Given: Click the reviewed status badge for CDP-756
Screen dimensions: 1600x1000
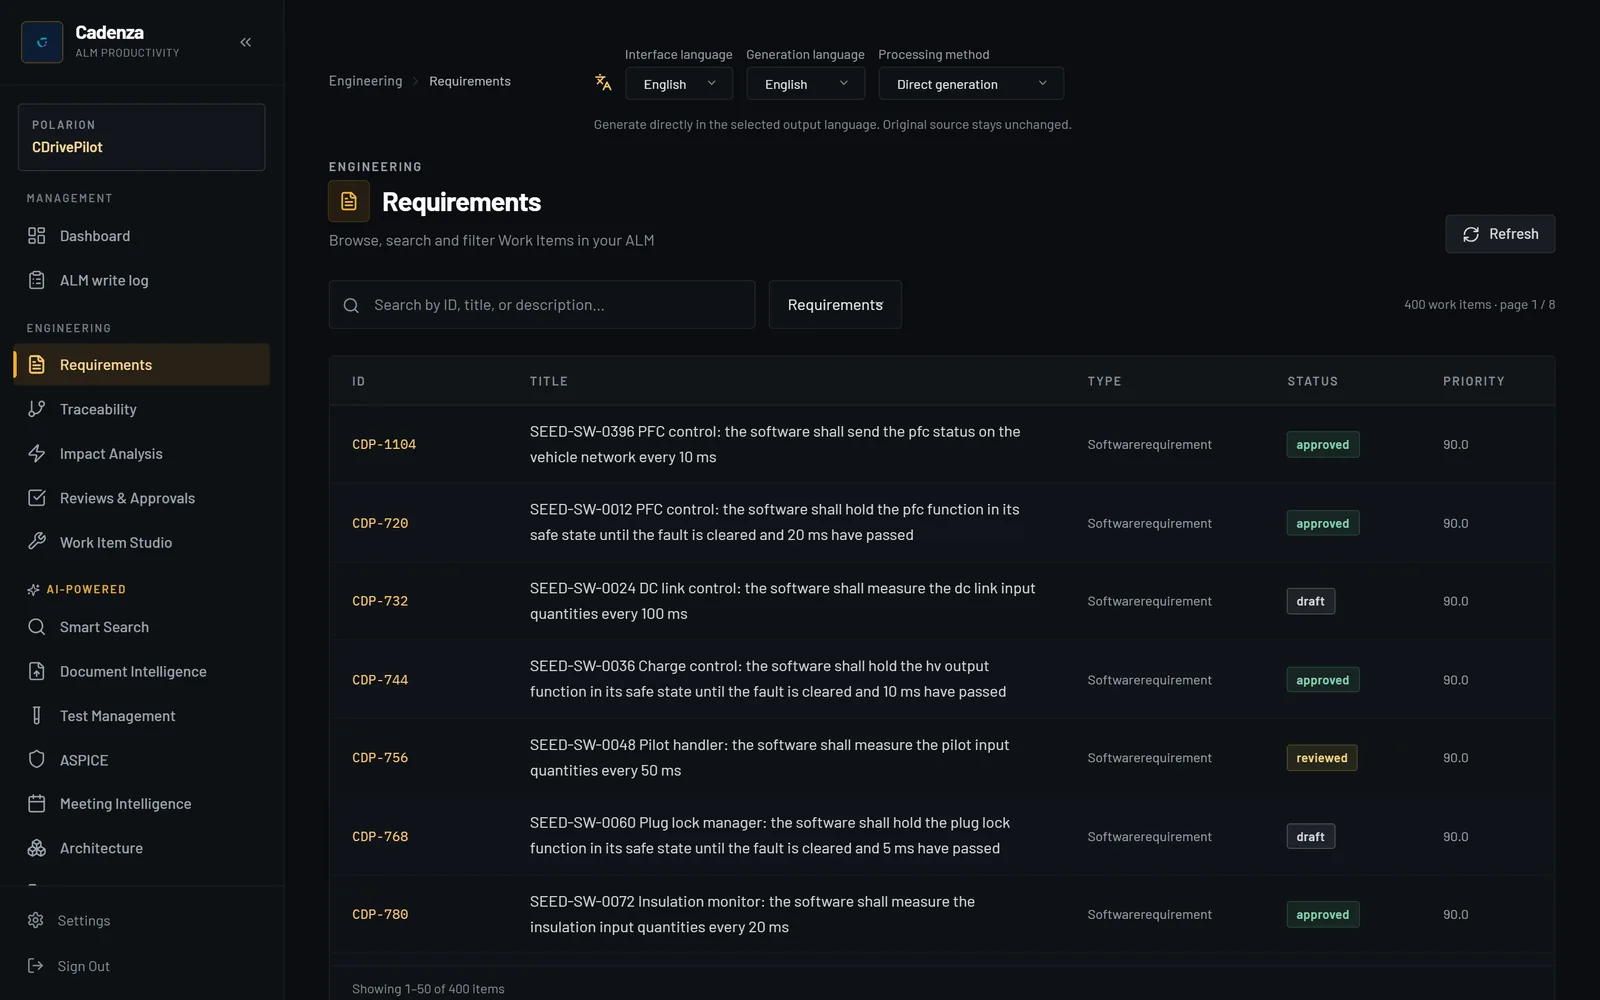Looking at the screenshot, I should (x=1322, y=758).
